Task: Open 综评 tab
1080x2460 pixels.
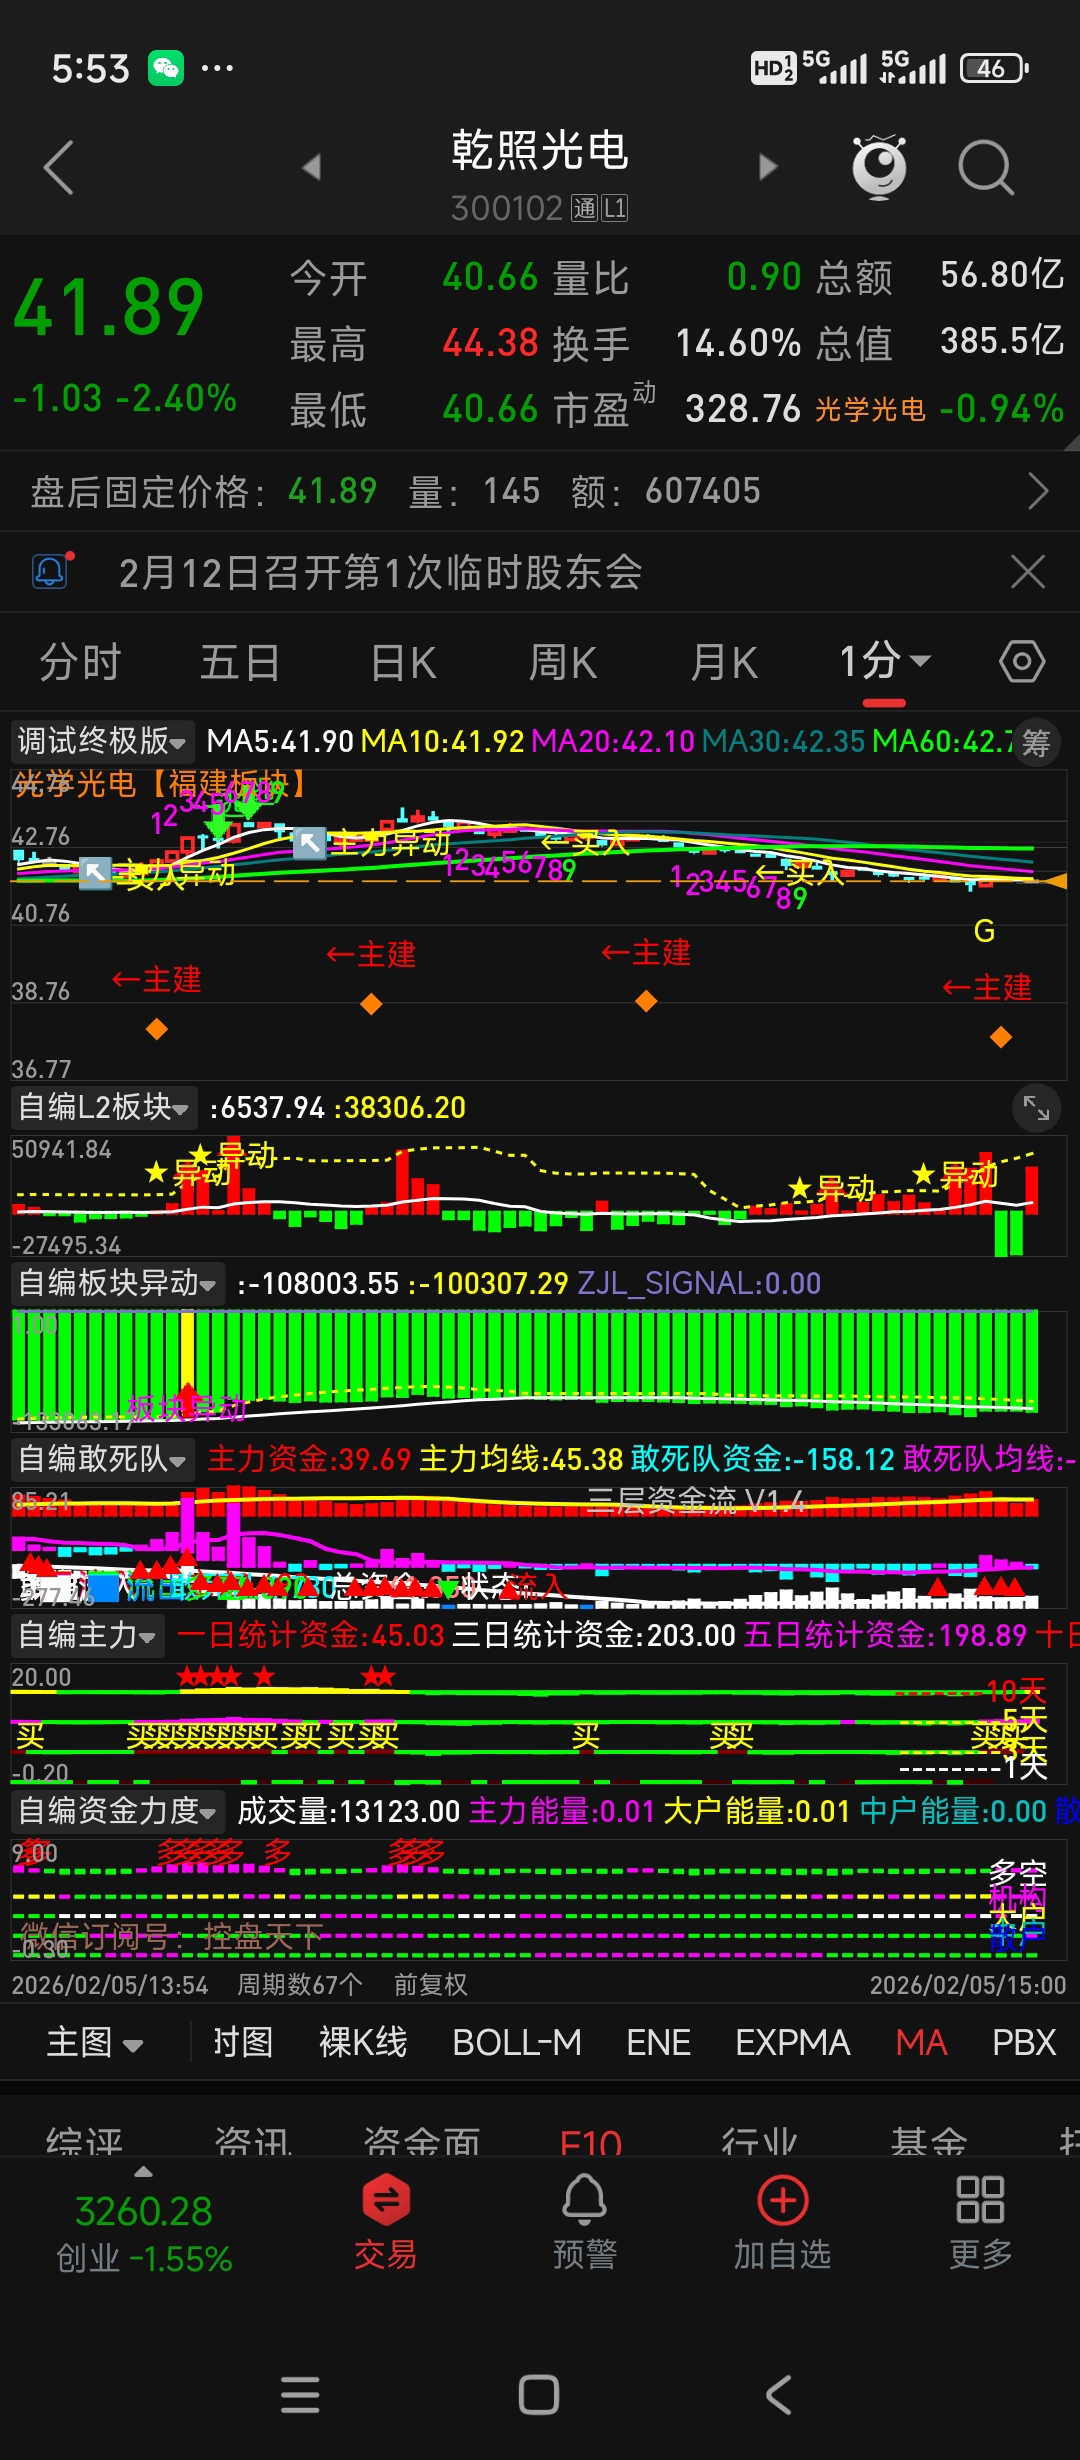Action: point(84,2140)
